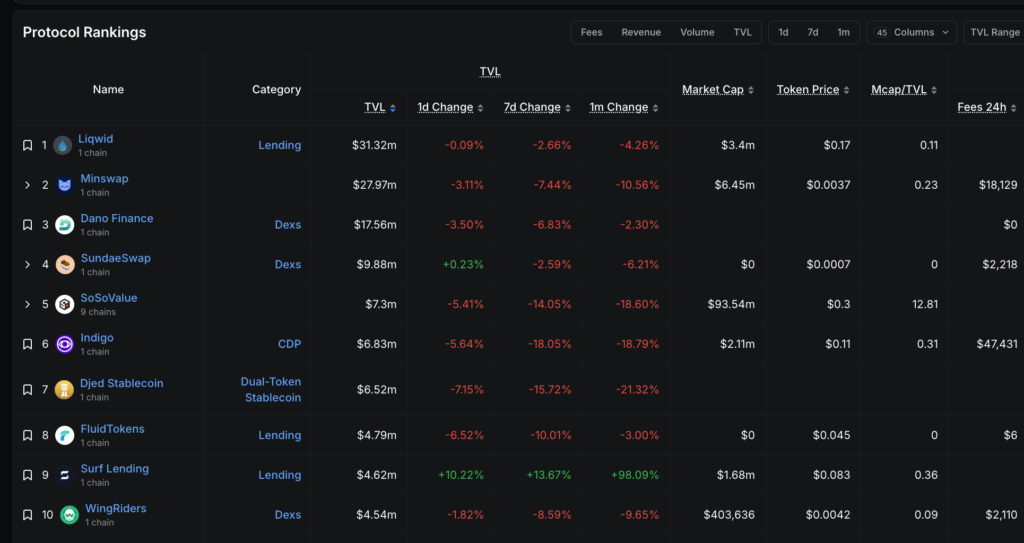Click the 12.81 Mcap/TVL value
The height and width of the screenshot is (543, 1024).
click(x=925, y=304)
